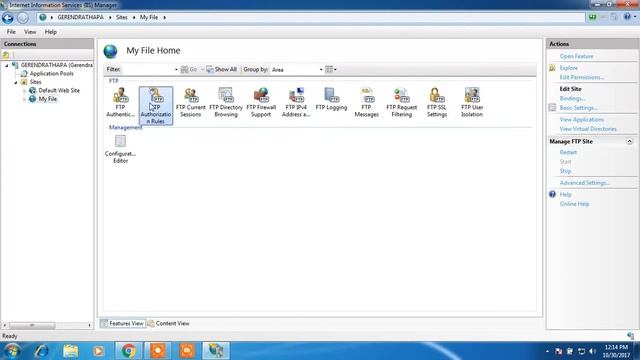The width and height of the screenshot is (640, 360).
Task: Open dropdown after My File in breadcrumb
Action: point(164,18)
